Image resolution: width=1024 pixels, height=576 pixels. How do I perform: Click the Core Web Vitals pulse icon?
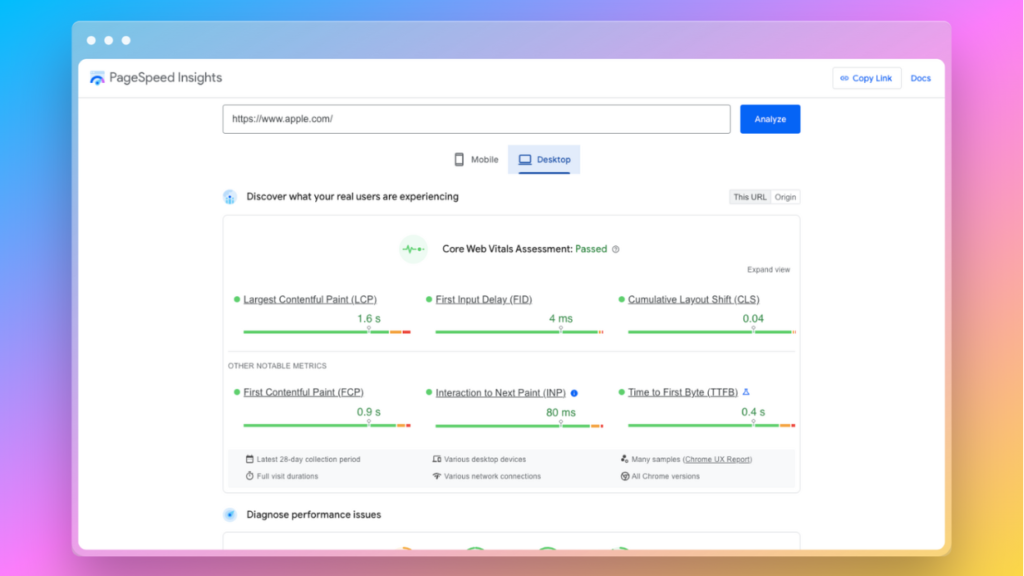[413, 249]
